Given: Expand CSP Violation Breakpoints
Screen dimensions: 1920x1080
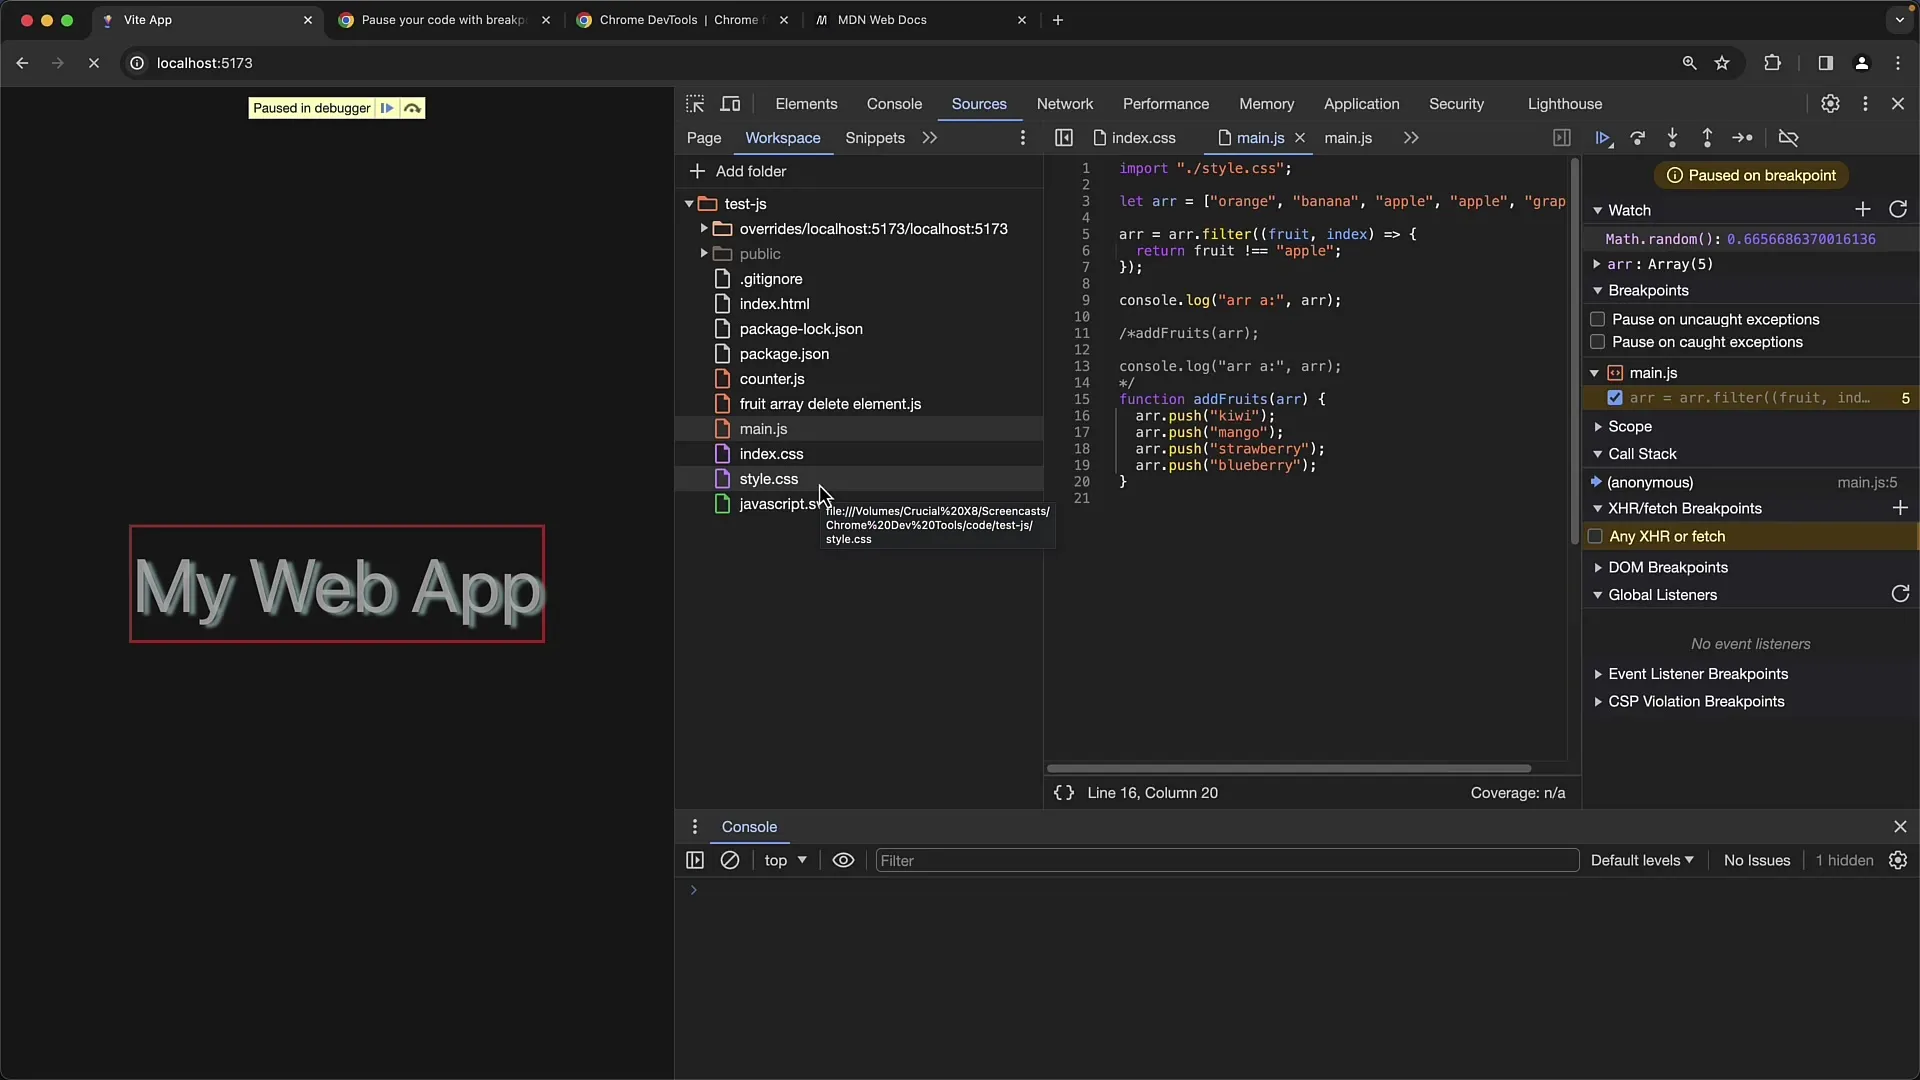Looking at the screenshot, I should point(1597,702).
